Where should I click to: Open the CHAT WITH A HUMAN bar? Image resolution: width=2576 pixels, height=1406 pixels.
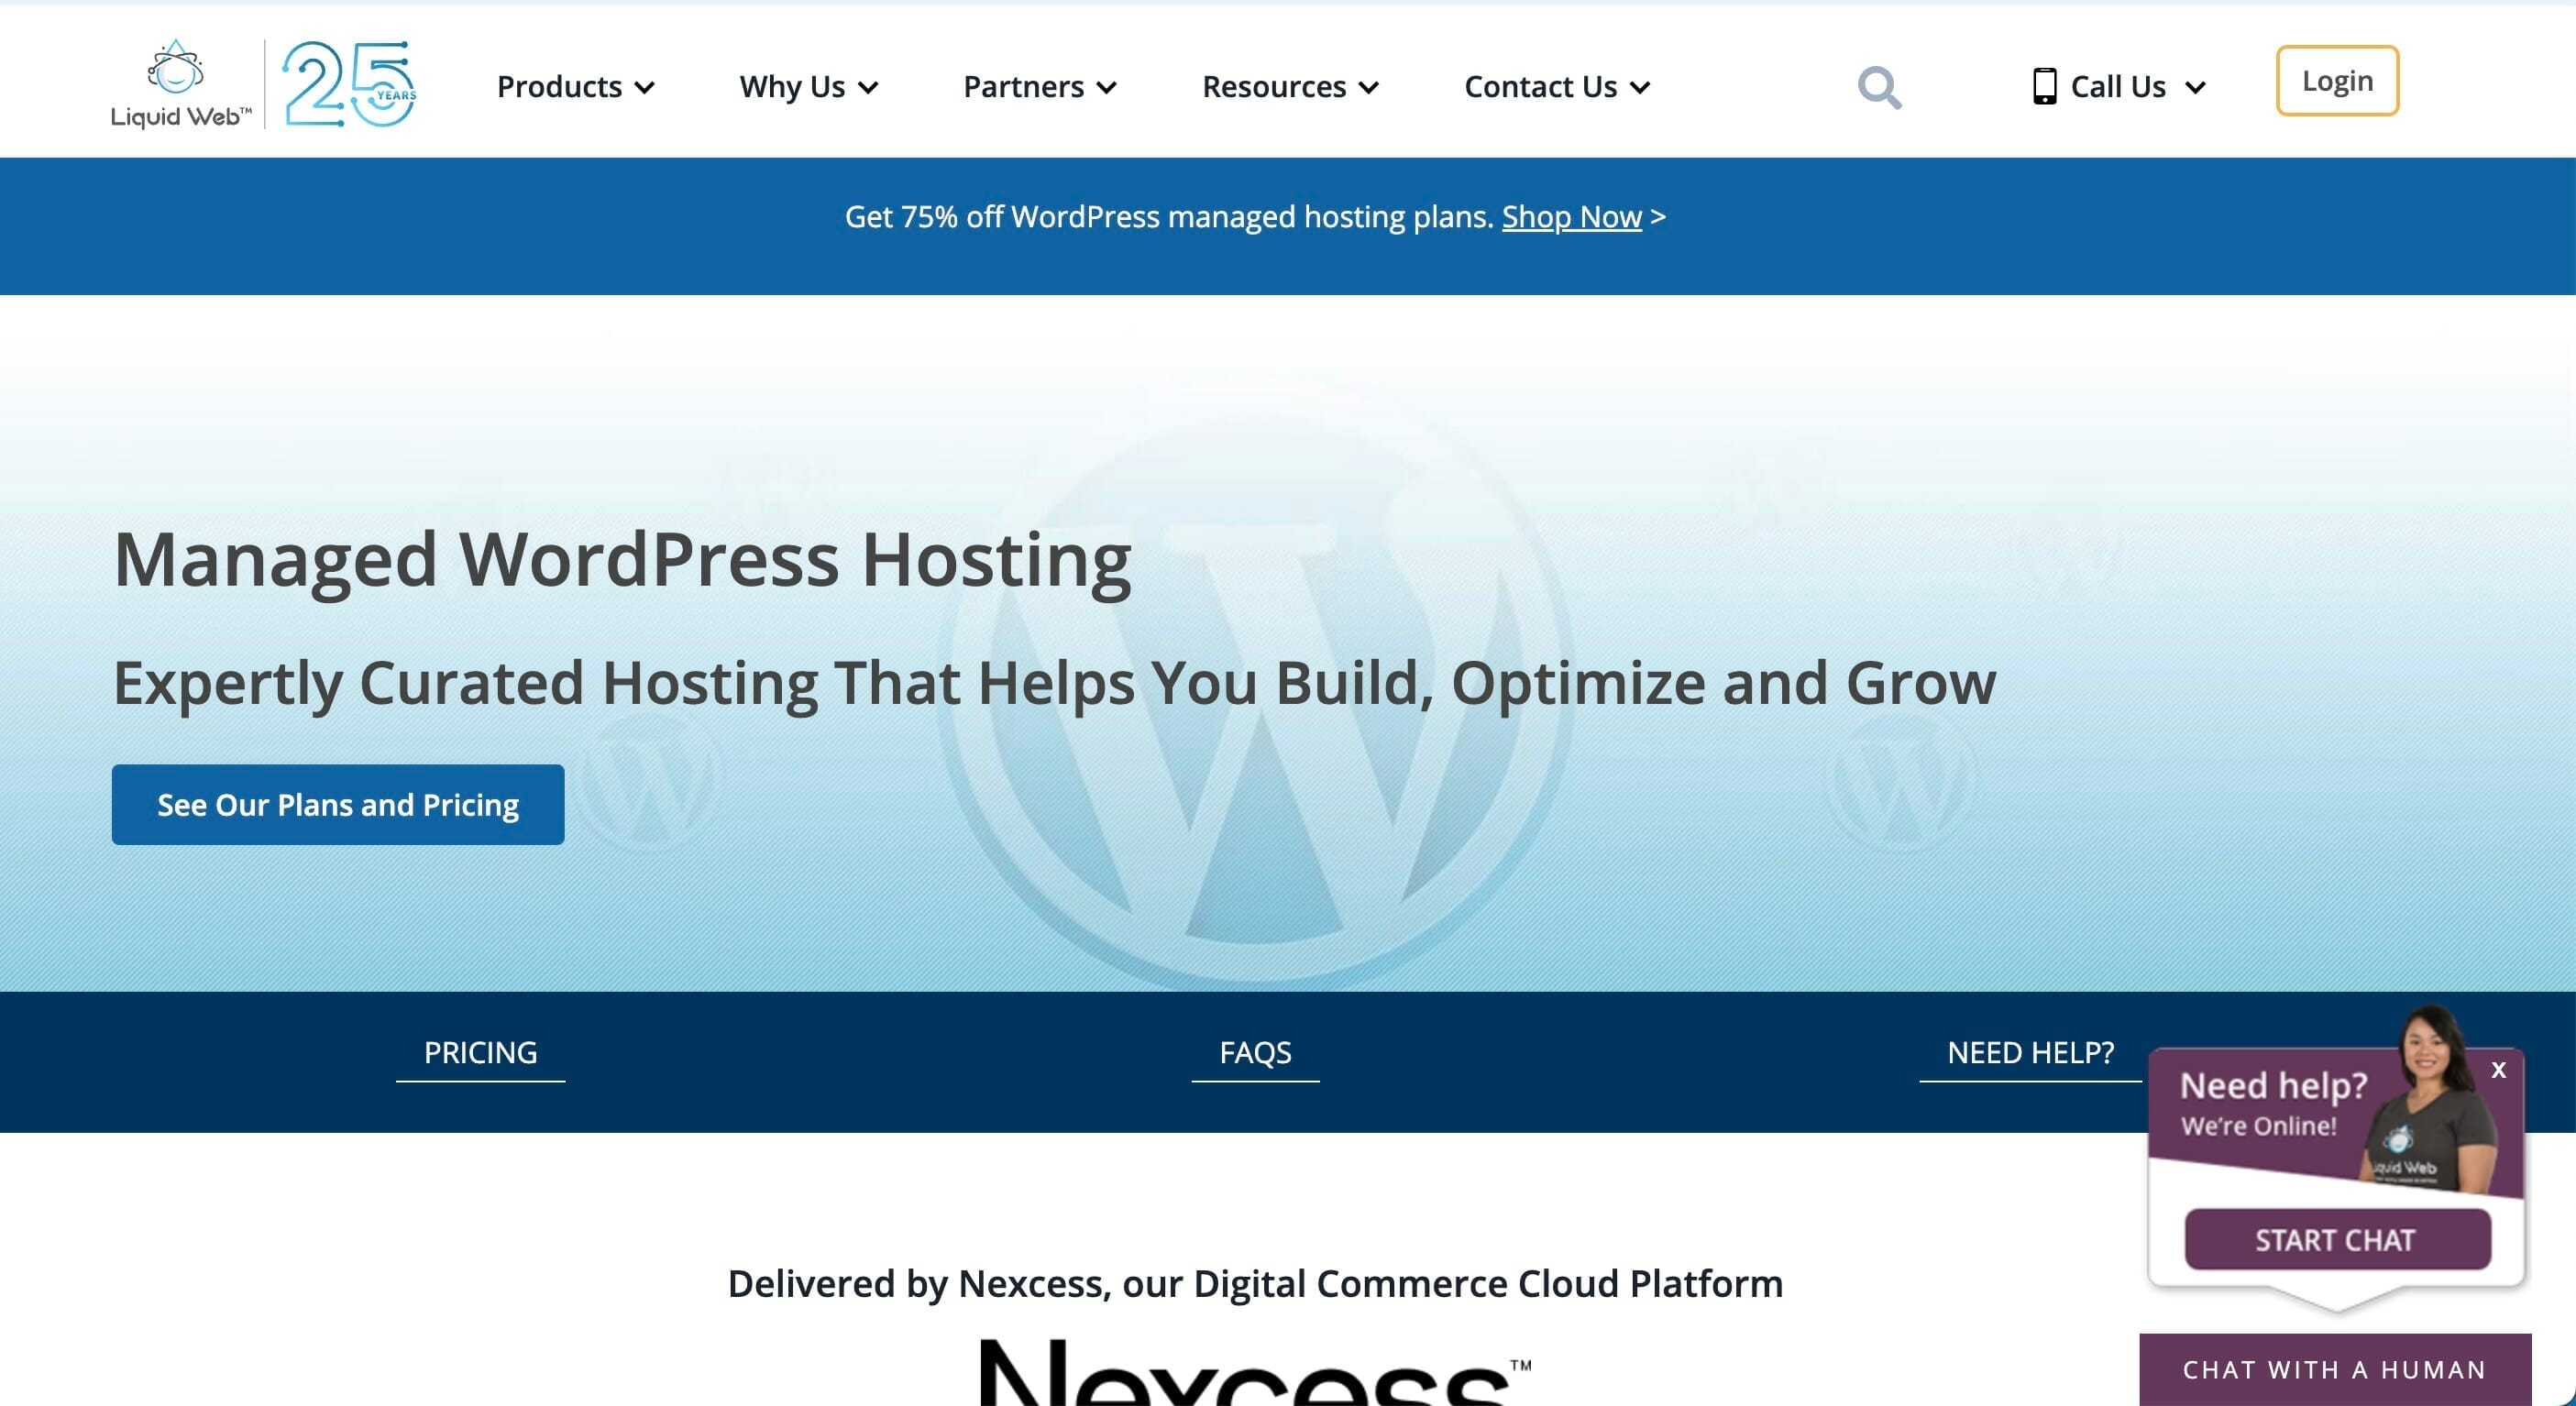pos(2335,1370)
